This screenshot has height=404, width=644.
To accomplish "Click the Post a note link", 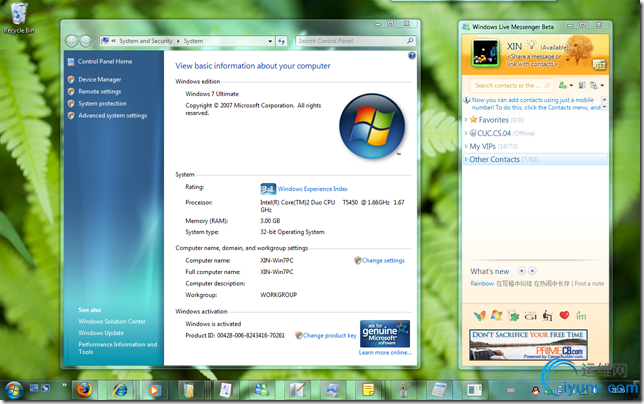I will pyautogui.click(x=589, y=283).
